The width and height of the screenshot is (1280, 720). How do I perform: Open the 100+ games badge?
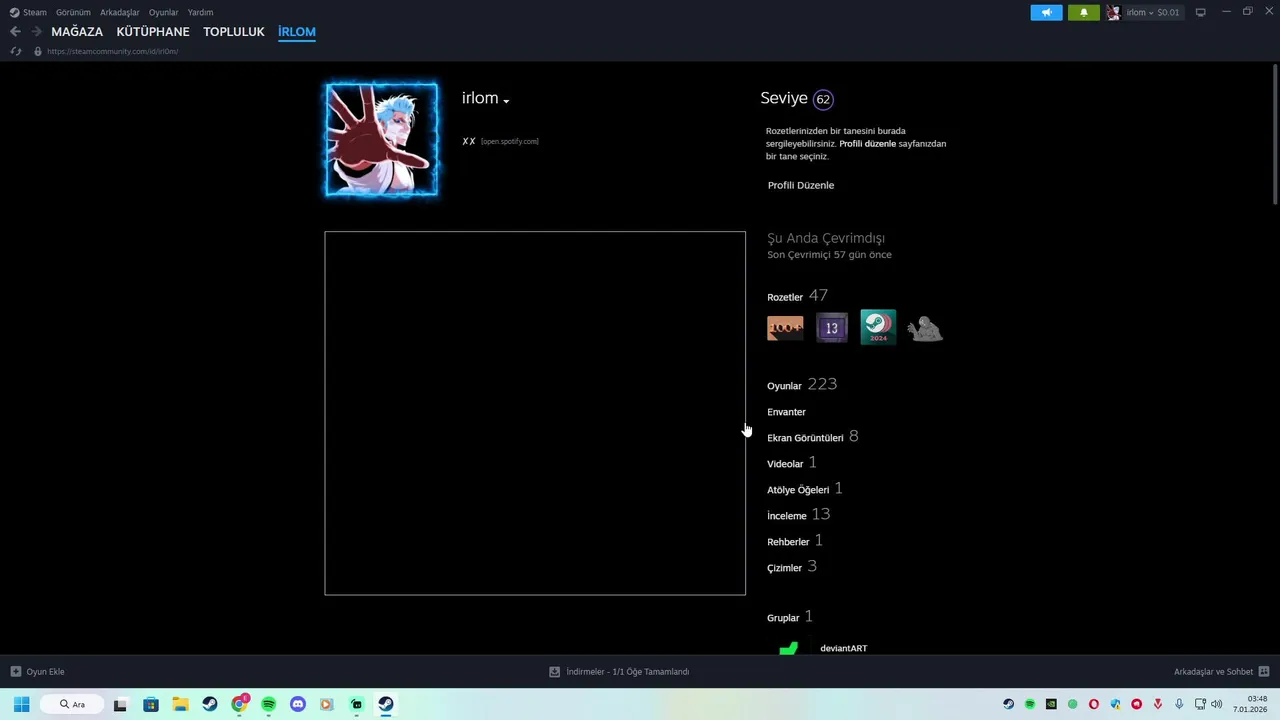point(785,328)
